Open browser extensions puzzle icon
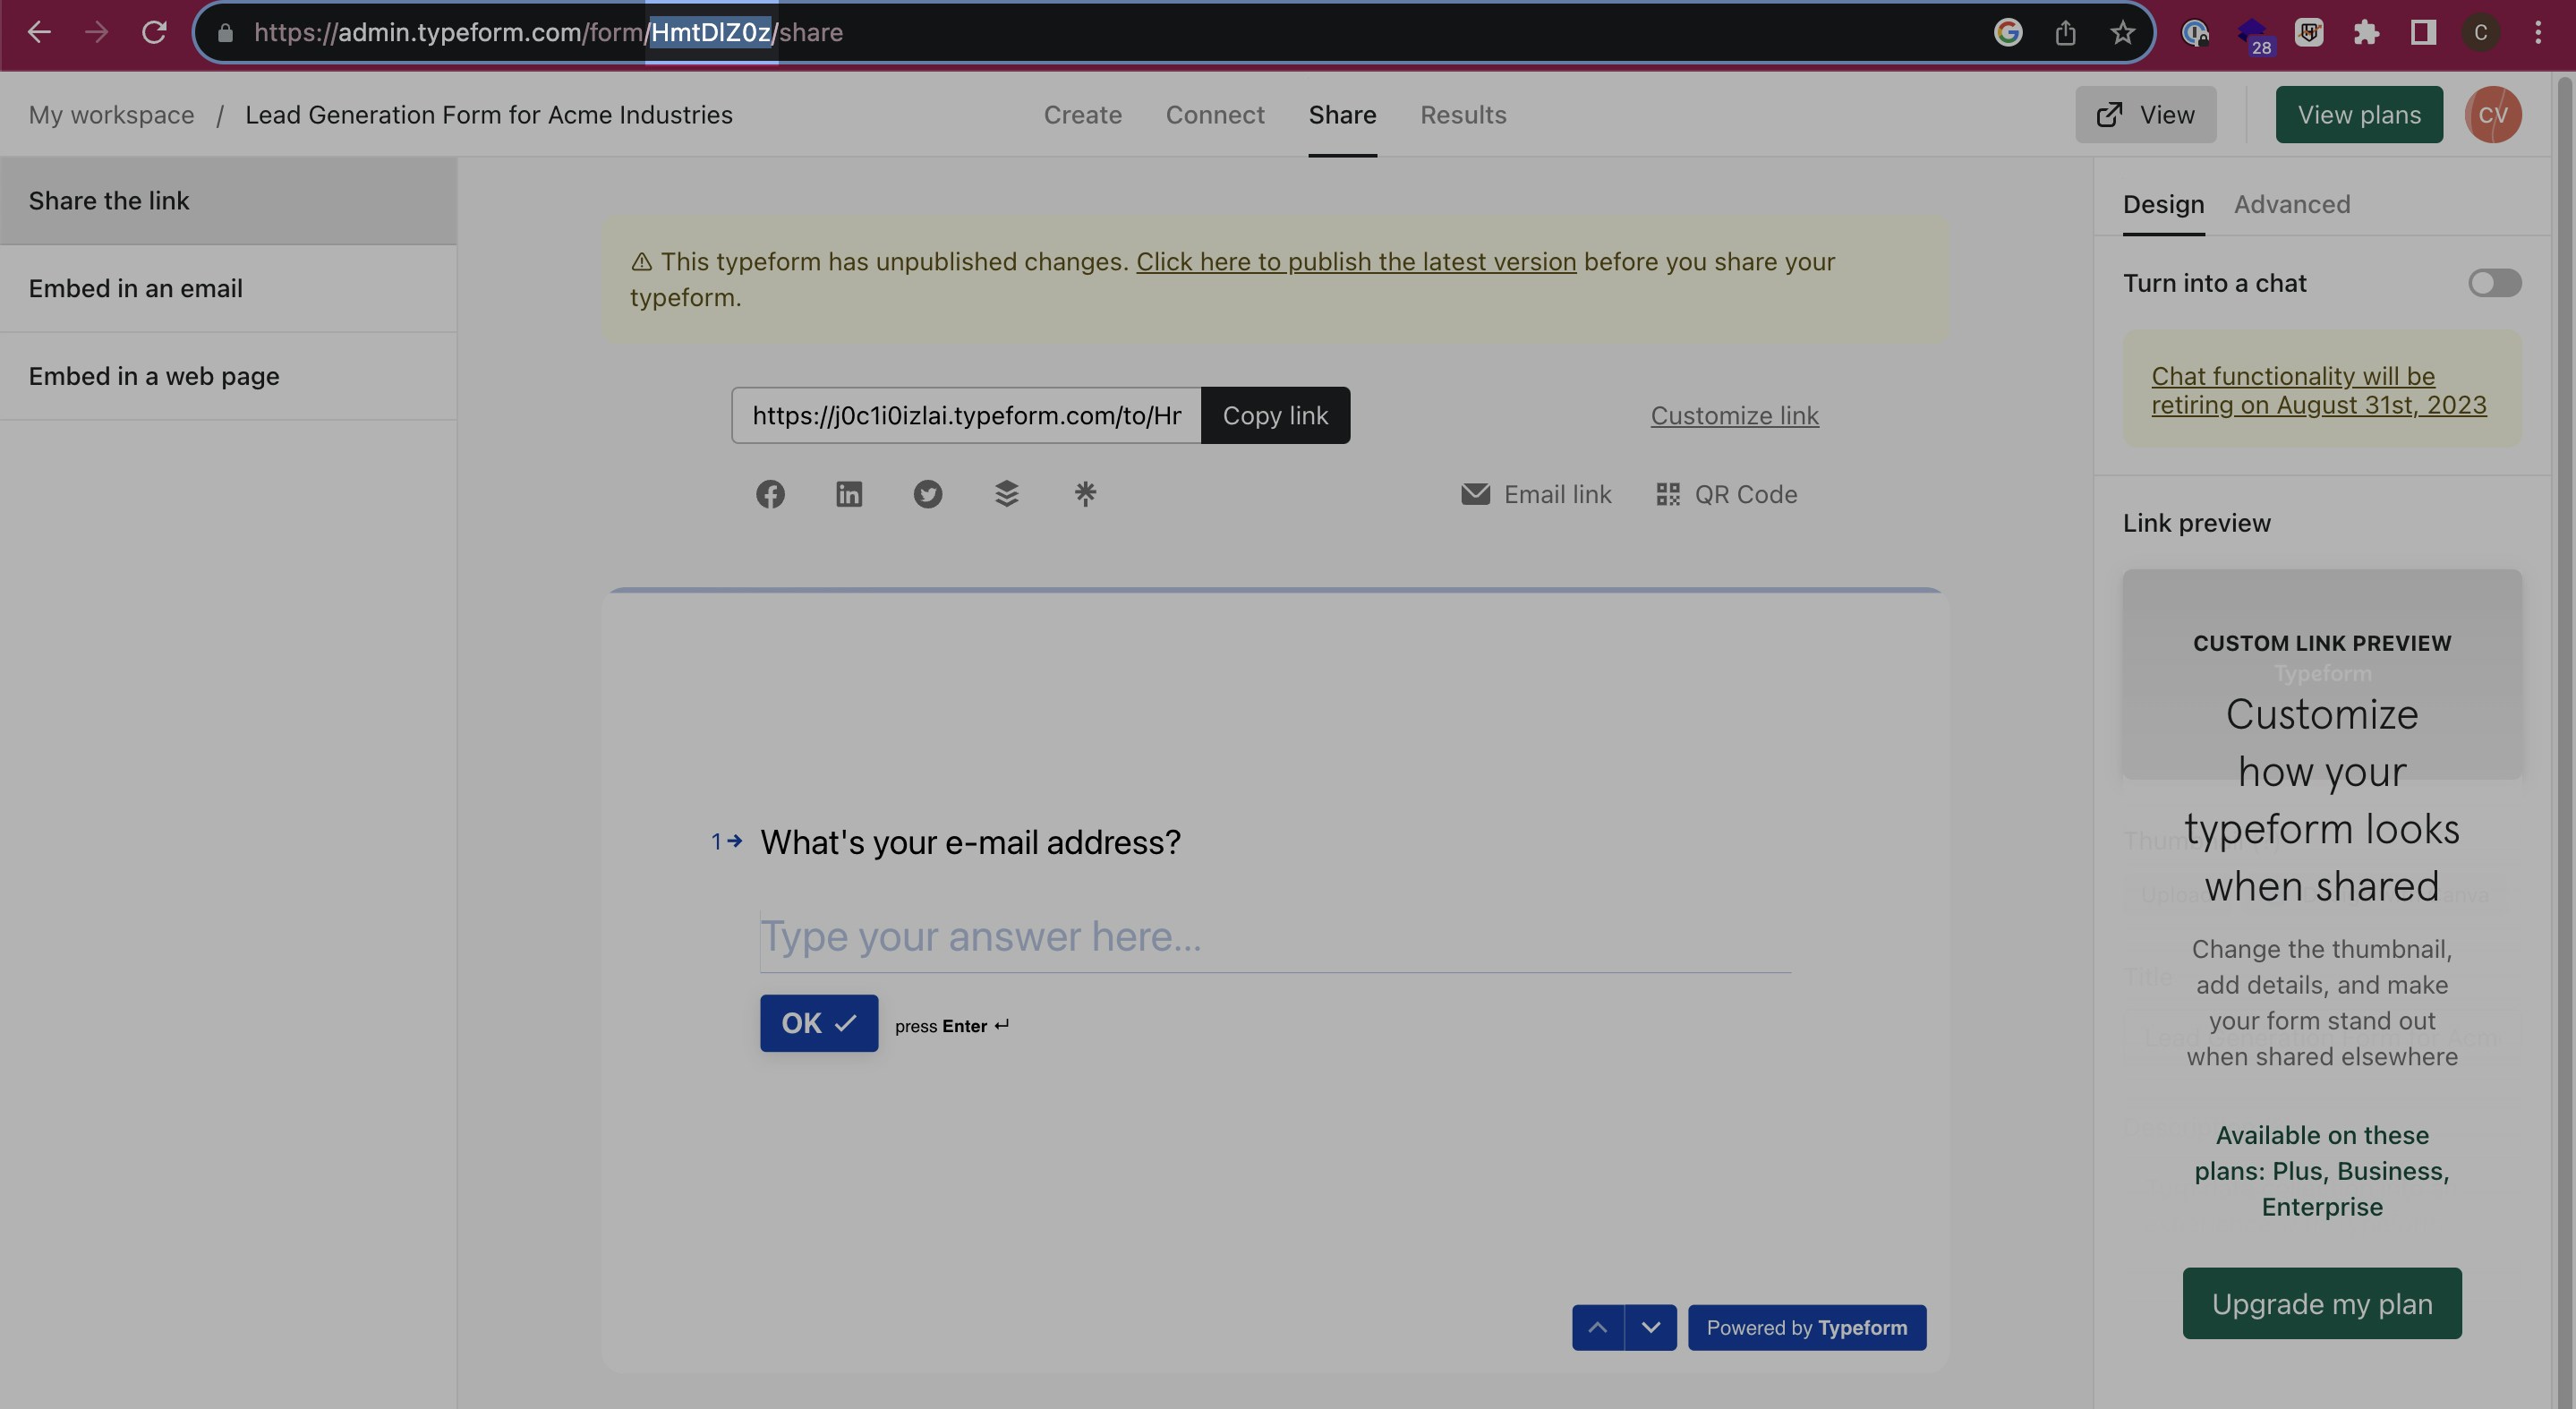Screen dimensions: 2576x1409 point(2366,33)
